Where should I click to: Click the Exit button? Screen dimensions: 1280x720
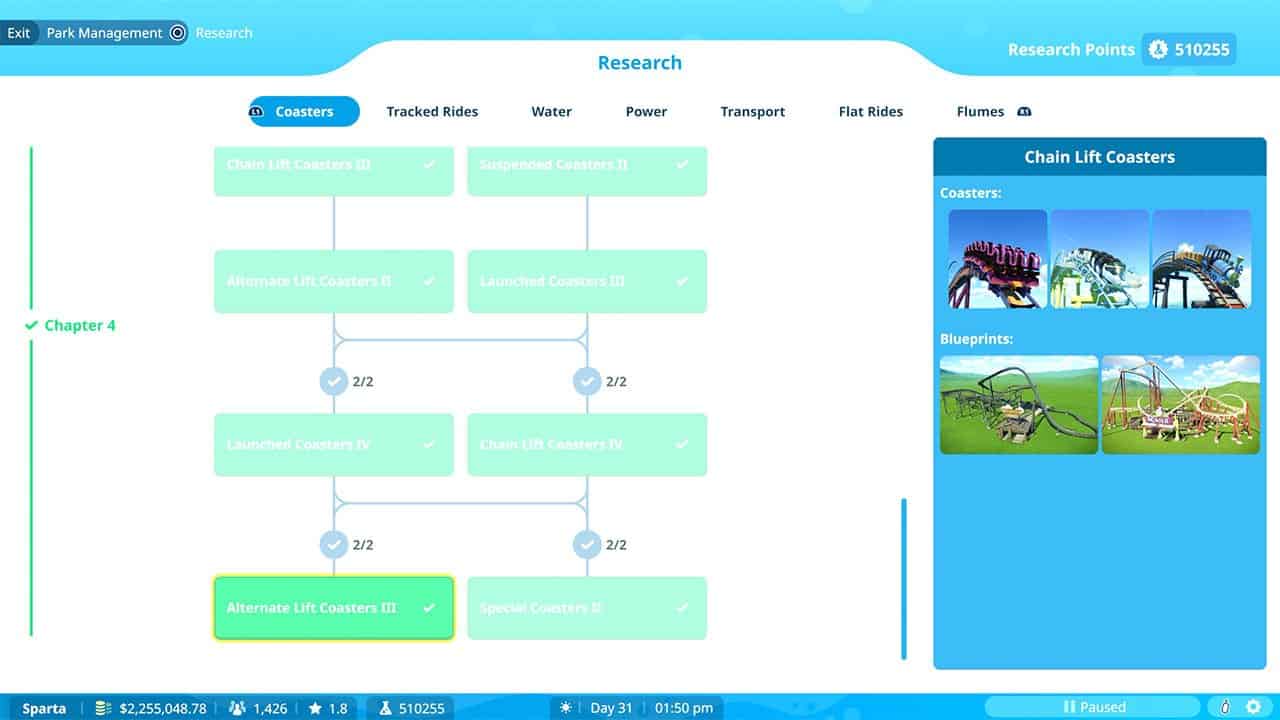(19, 33)
